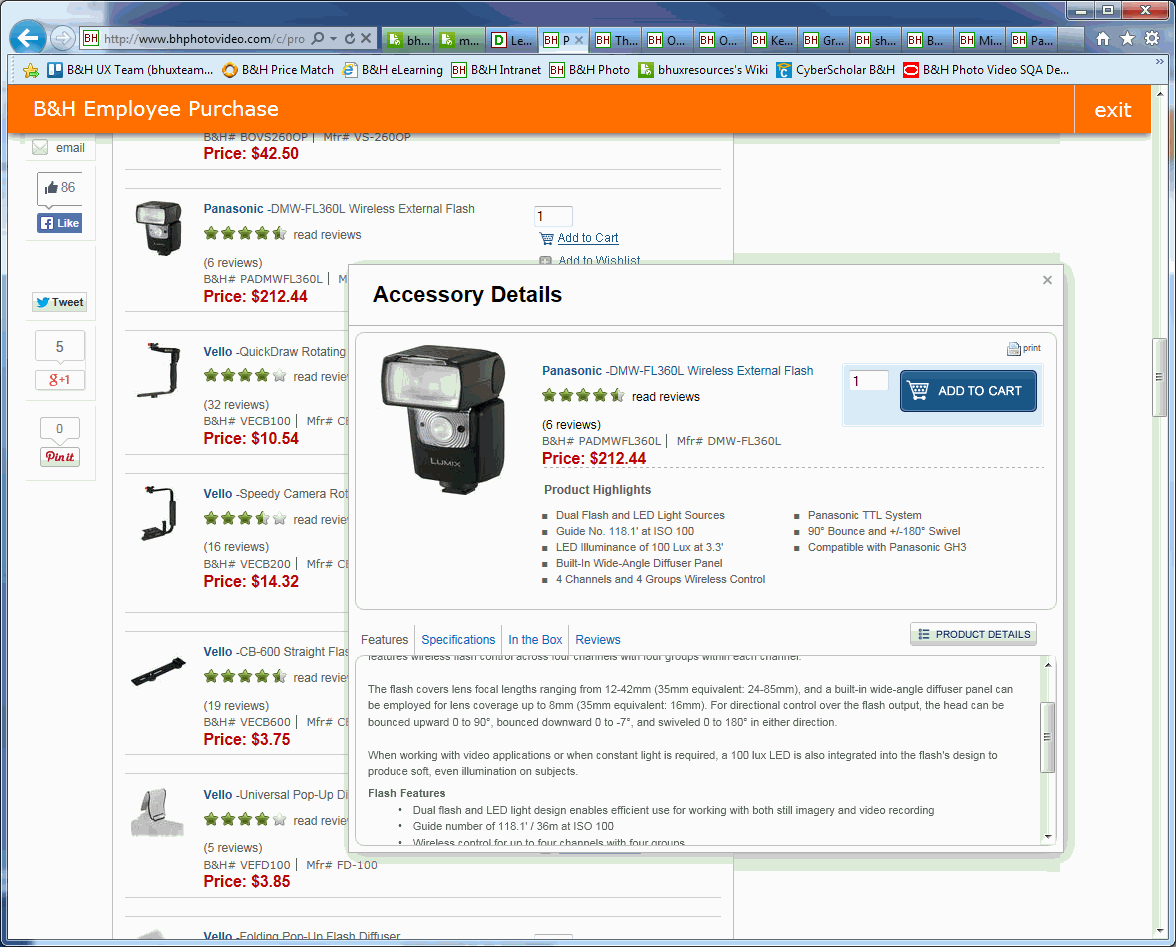Click the Vello Universal Pop-Up diffuser thumbnail

158,812
